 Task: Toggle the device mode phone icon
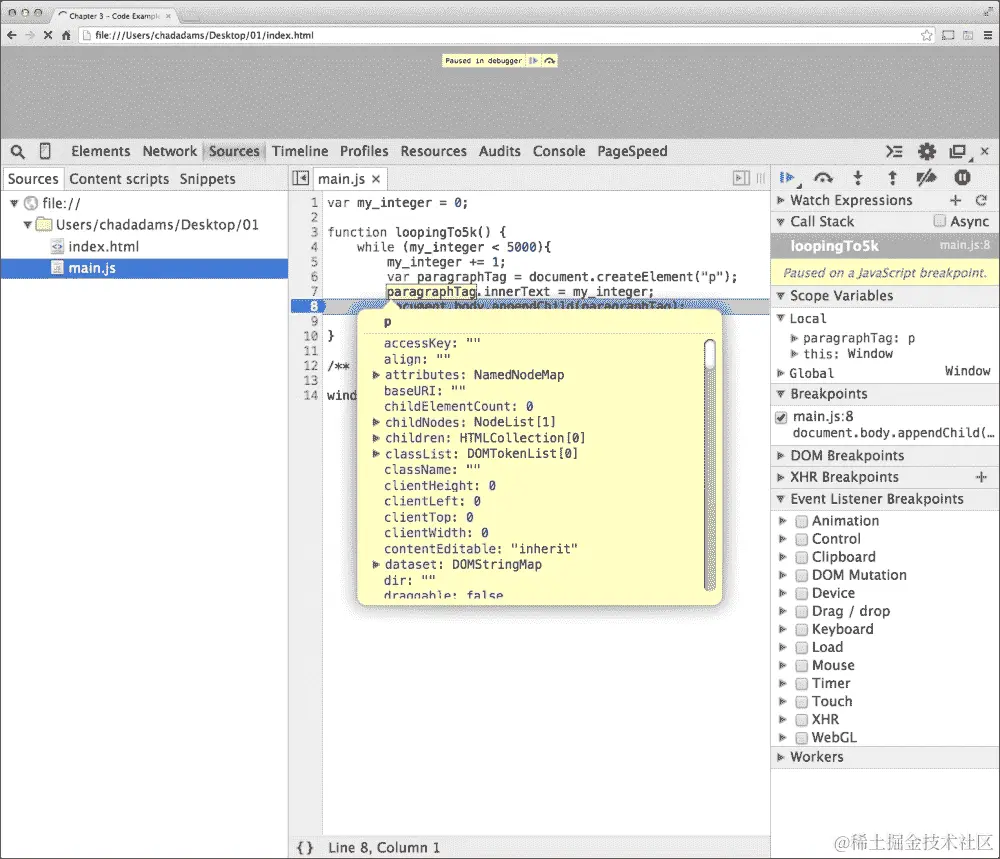[45, 151]
